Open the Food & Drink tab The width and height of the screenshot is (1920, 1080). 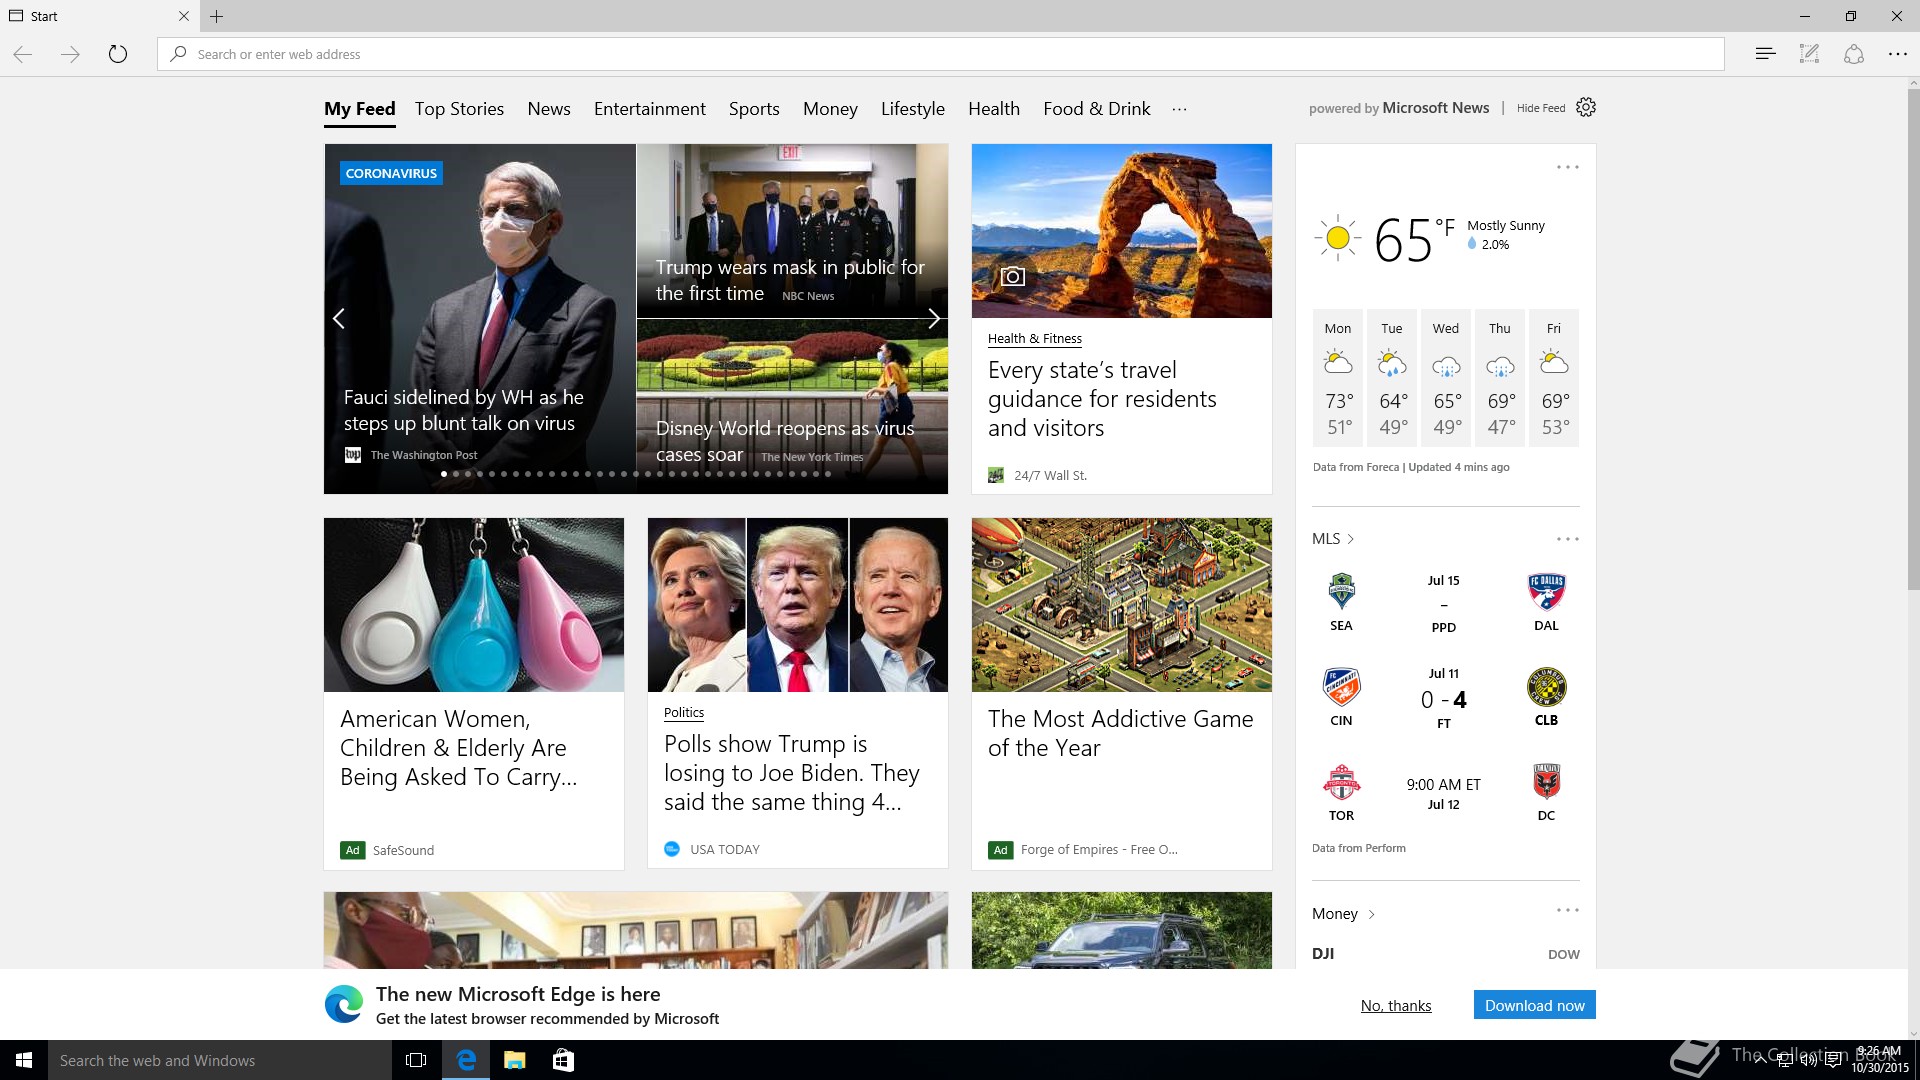pyautogui.click(x=1097, y=109)
